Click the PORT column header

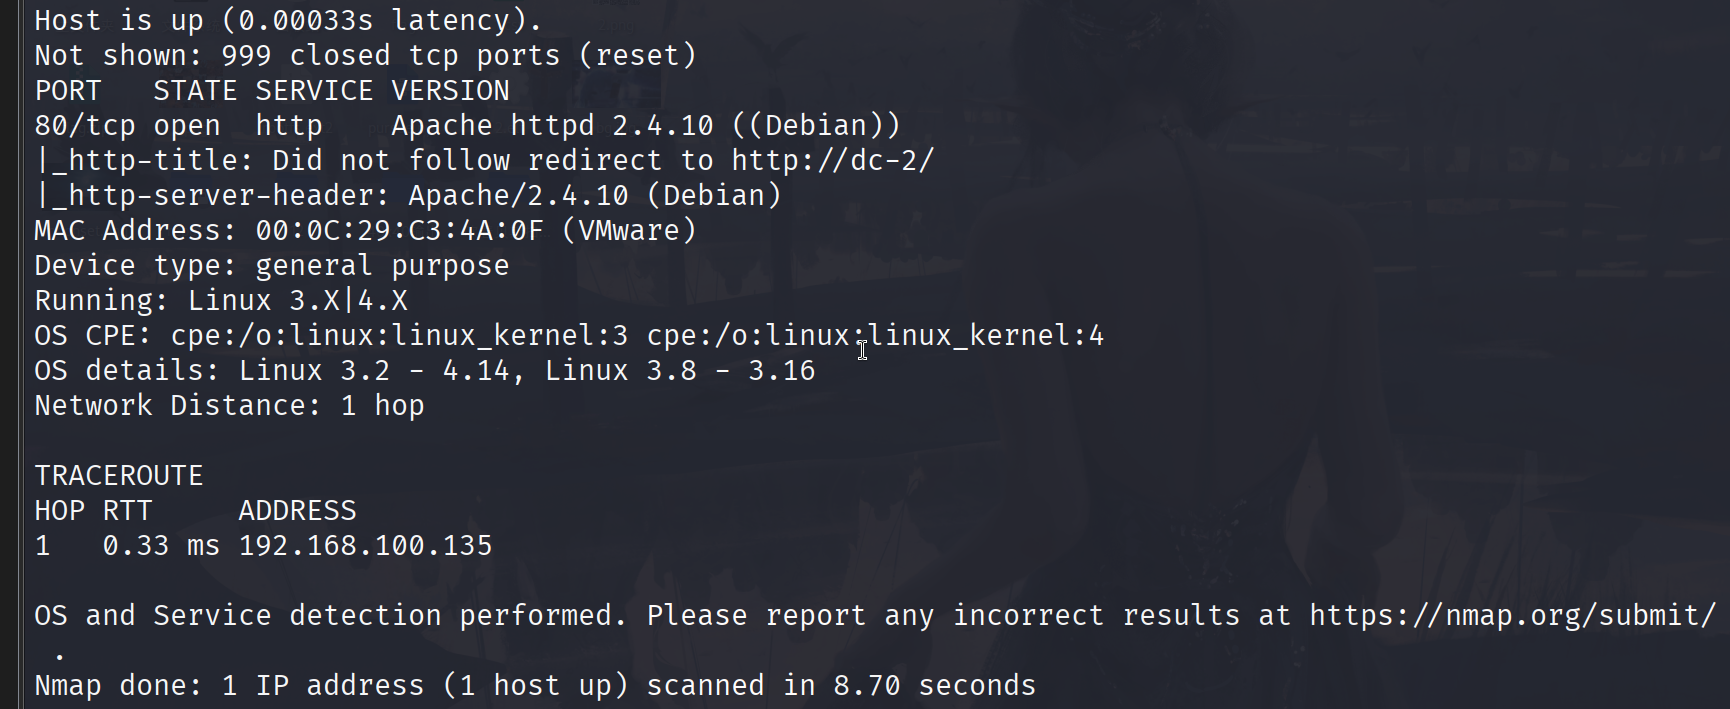click(x=68, y=90)
